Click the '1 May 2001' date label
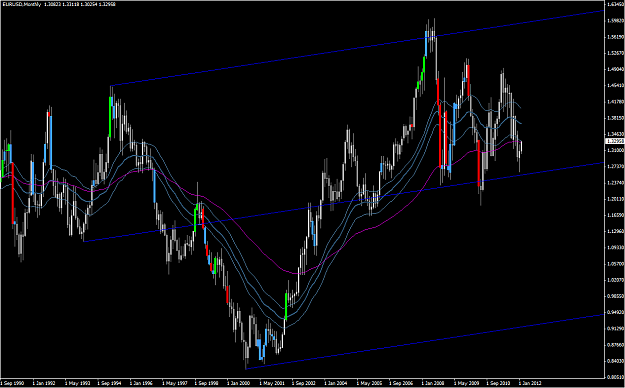Screen dimensions: 625x388 [271, 383]
